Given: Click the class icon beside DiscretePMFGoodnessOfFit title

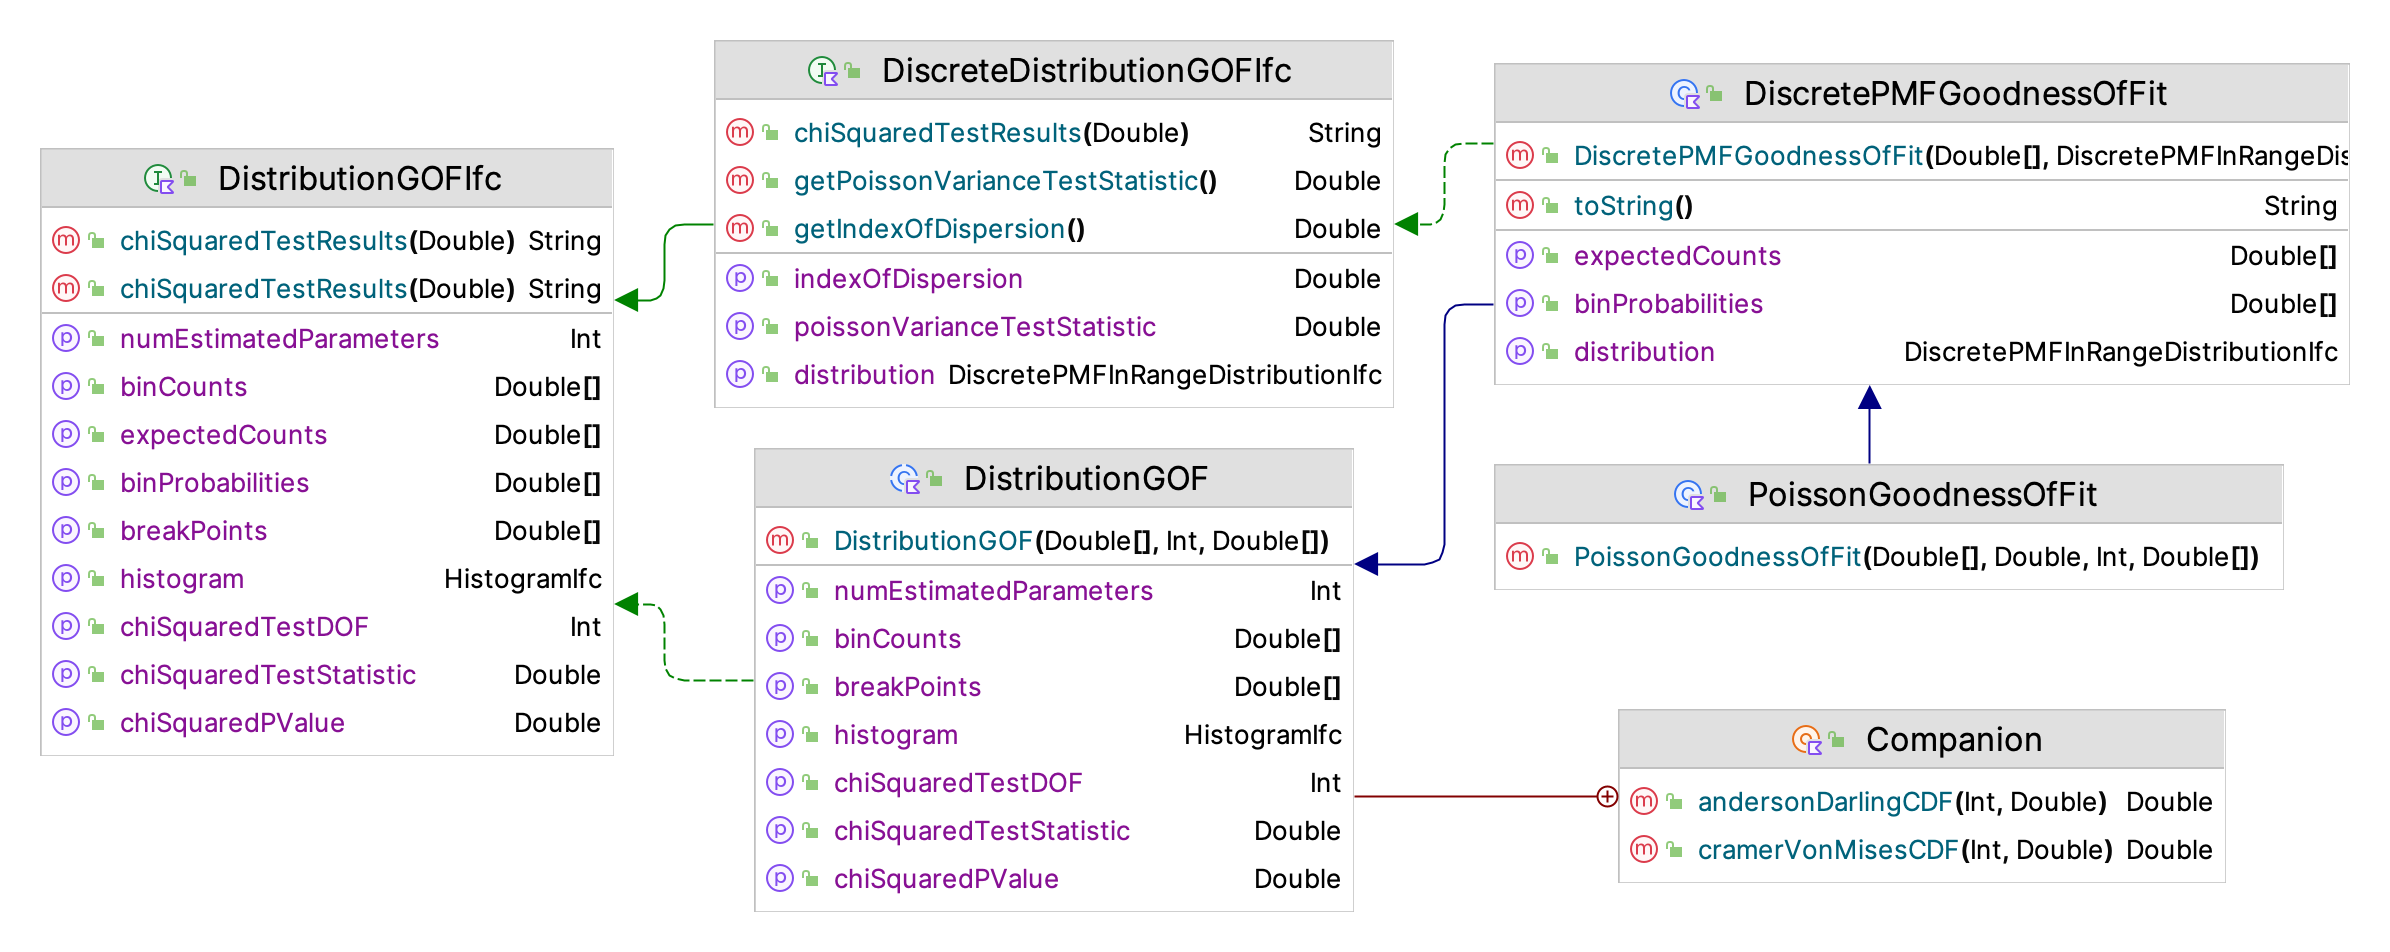Looking at the screenshot, I should pyautogui.click(x=1685, y=94).
